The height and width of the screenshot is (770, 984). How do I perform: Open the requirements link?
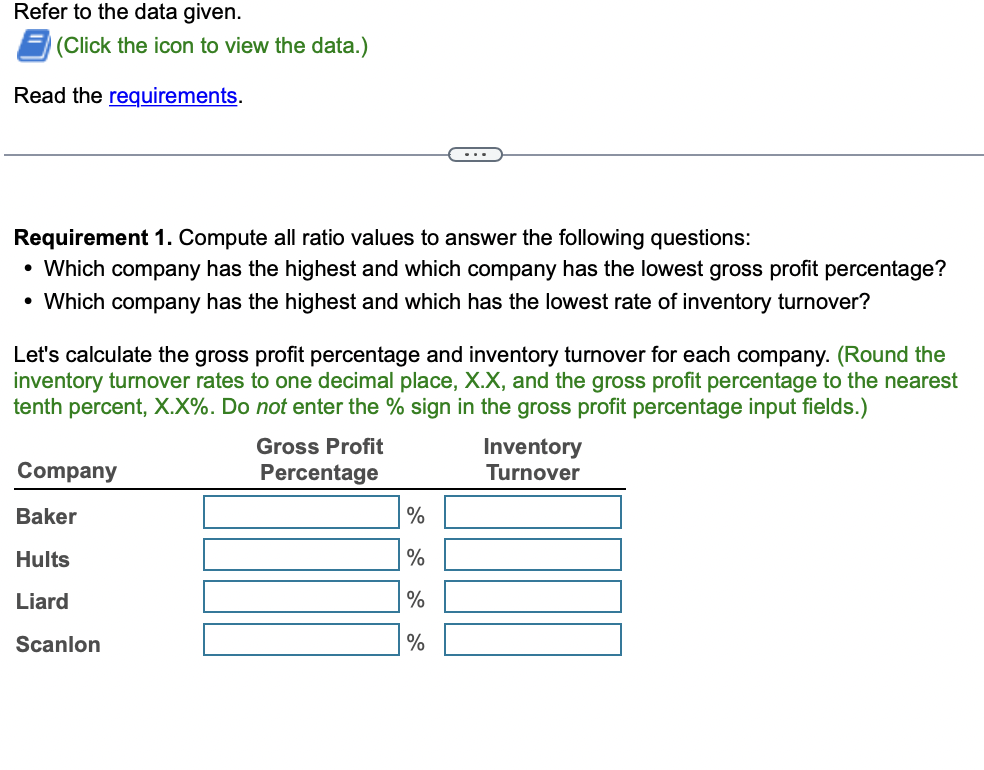[172, 95]
